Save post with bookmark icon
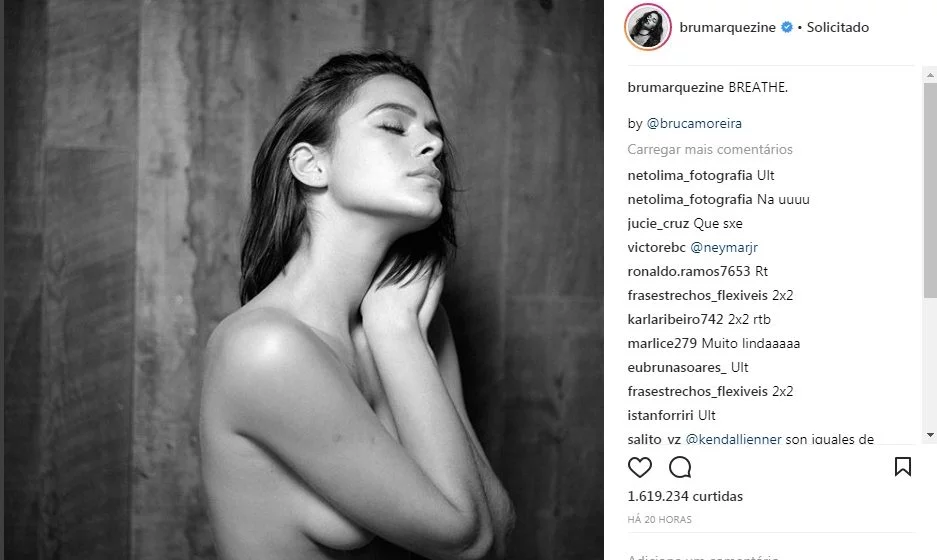The height and width of the screenshot is (560, 937). click(x=902, y=467)
